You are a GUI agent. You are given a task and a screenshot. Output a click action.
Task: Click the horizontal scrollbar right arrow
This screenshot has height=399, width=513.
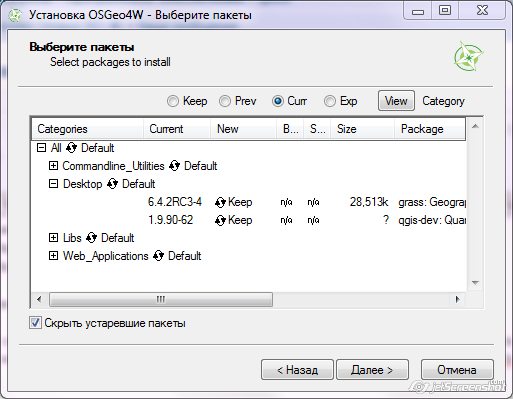458,299
